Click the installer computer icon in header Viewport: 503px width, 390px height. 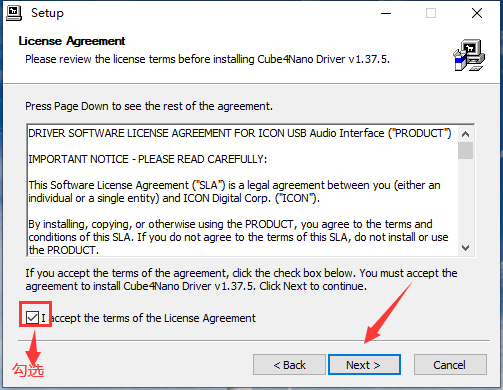click(469, 55)
